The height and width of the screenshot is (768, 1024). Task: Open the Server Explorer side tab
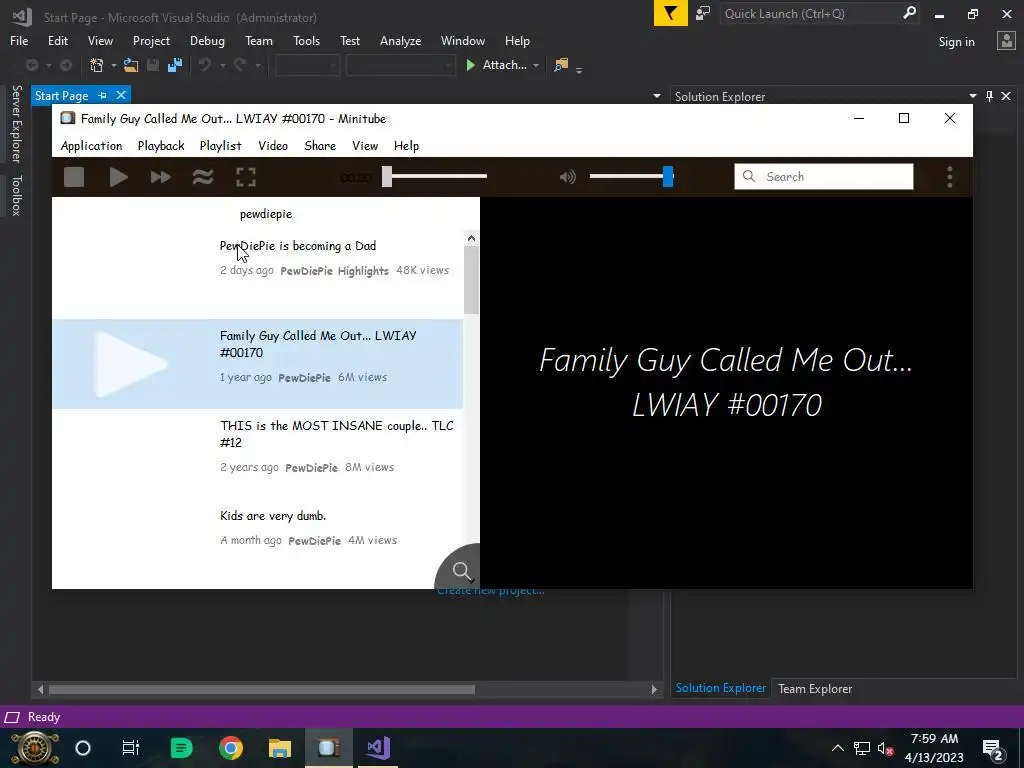[x=16, y=123]
